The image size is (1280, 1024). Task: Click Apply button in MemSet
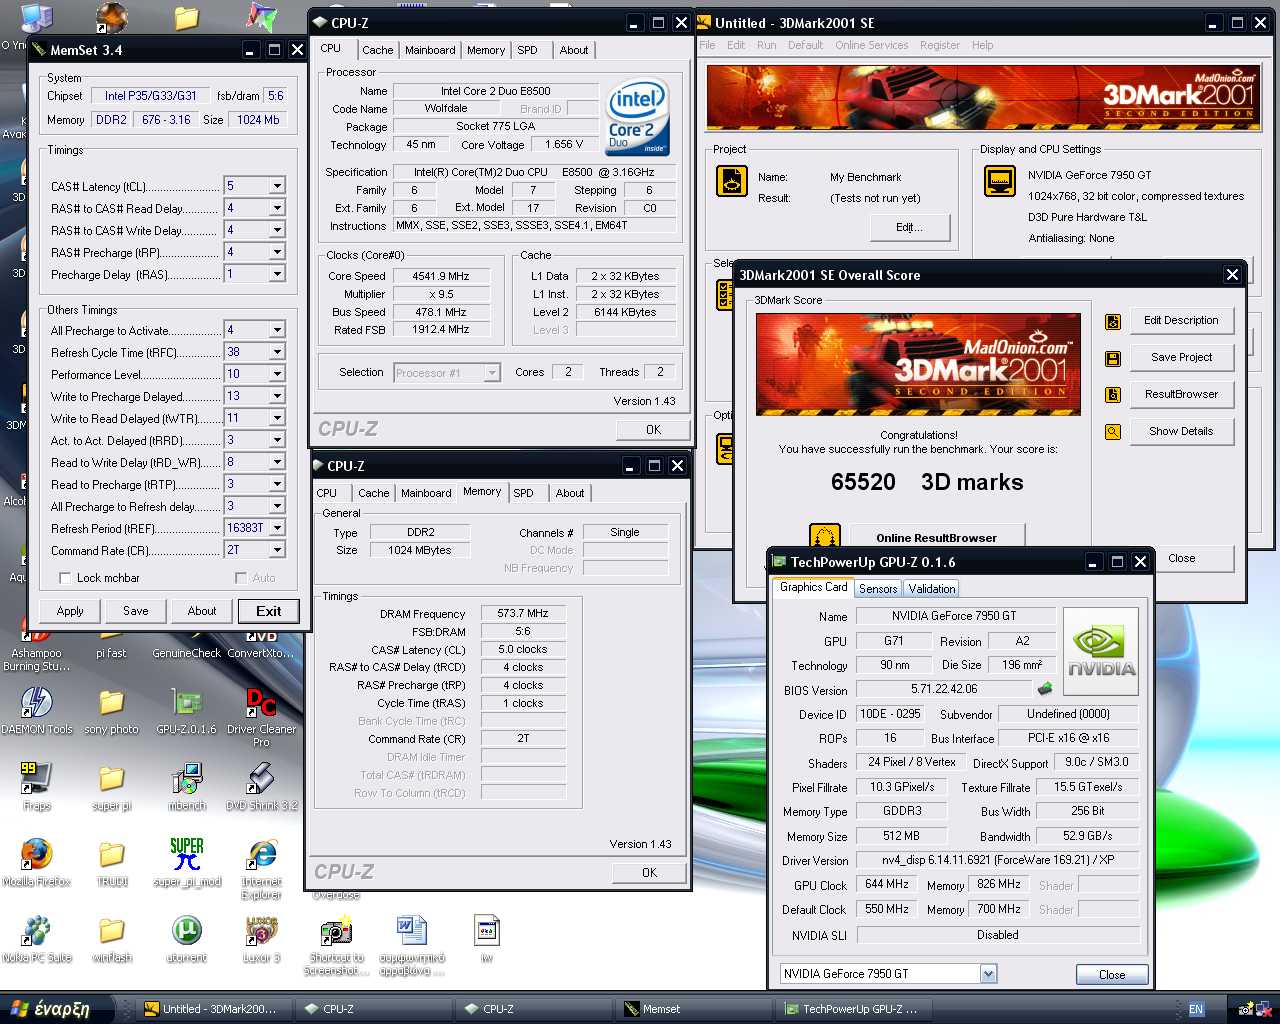70,611
